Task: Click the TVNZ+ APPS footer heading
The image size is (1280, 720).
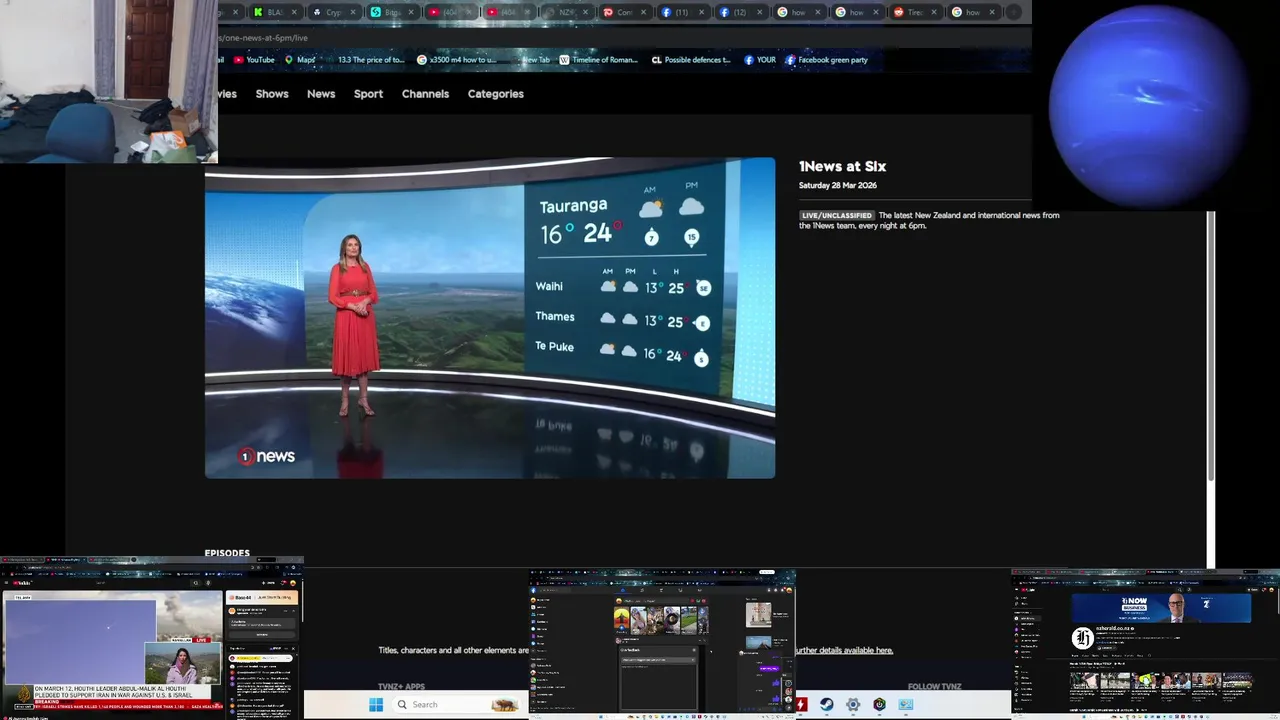Action: pos(401,687)
